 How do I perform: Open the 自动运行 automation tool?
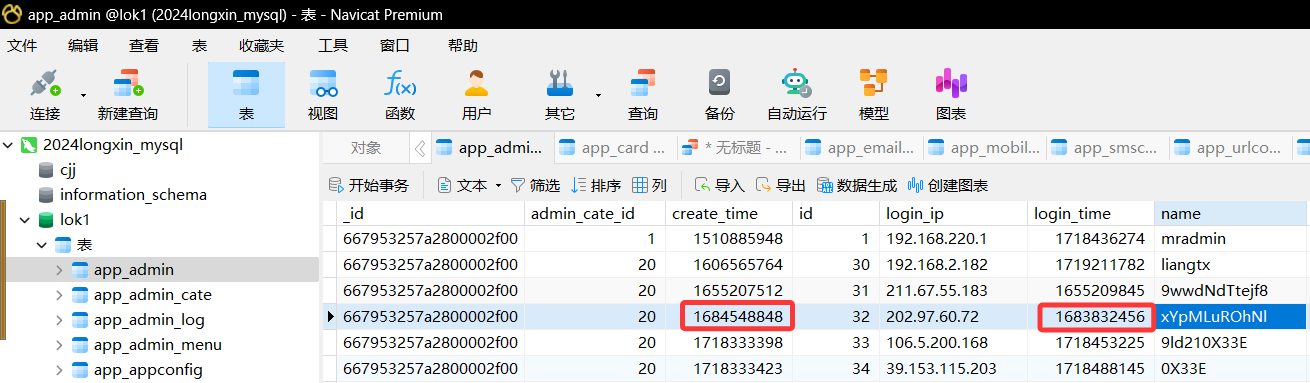(796, 95)
